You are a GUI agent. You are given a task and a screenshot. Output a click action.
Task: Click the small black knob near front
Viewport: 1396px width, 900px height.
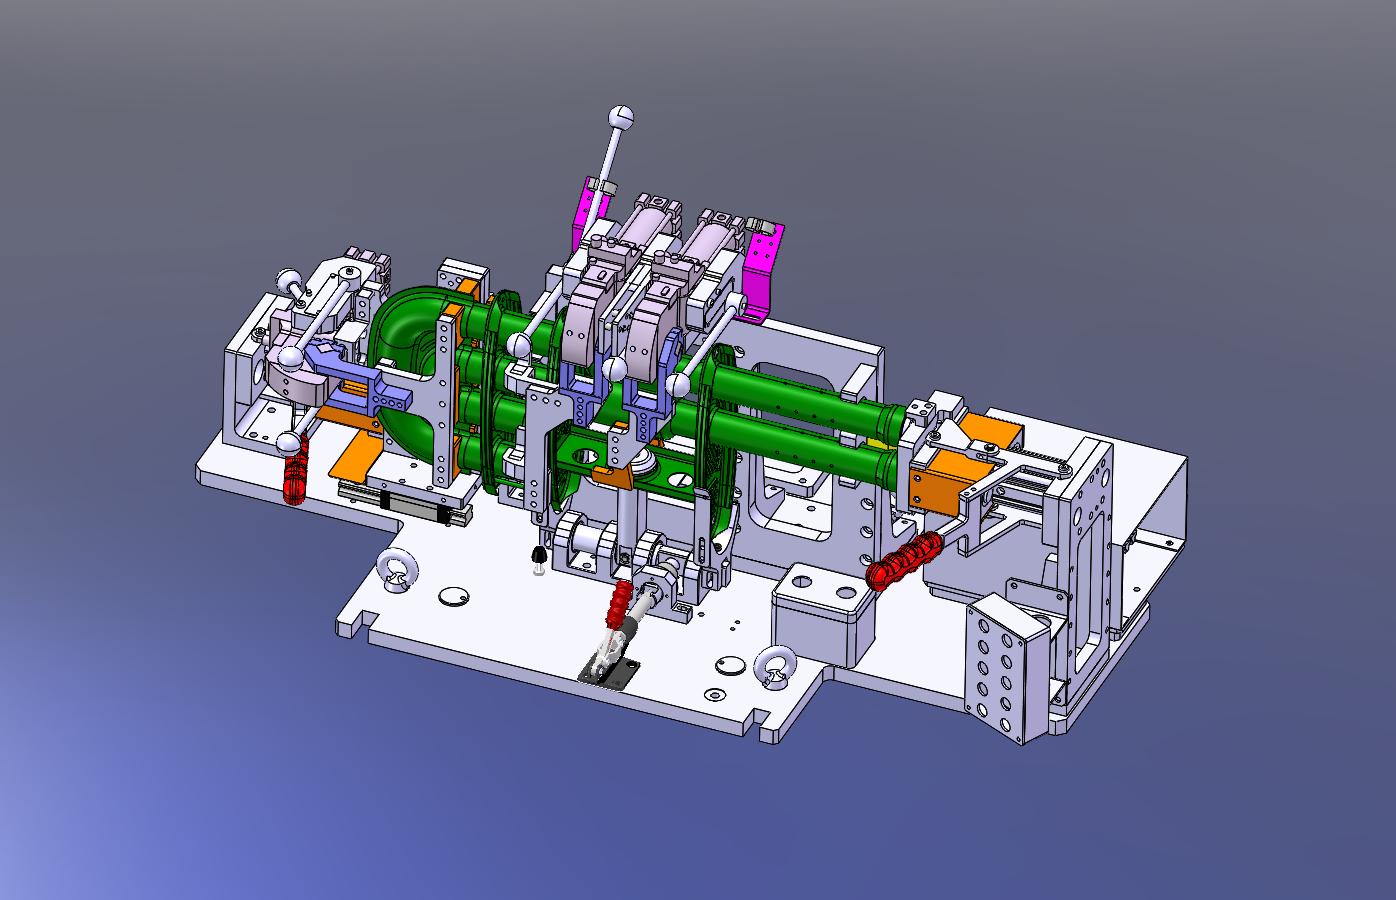(539, 556)
